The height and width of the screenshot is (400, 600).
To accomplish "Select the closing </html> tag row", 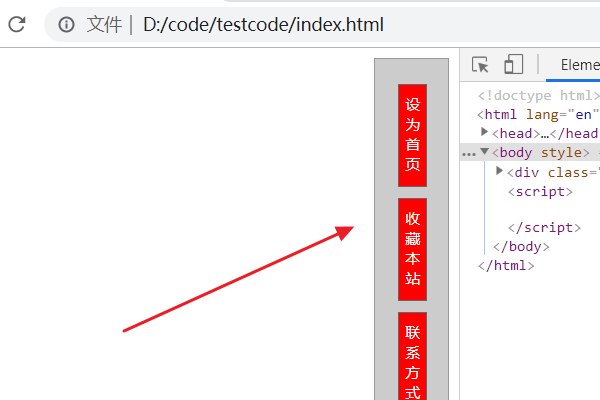I will click(506, 266).
